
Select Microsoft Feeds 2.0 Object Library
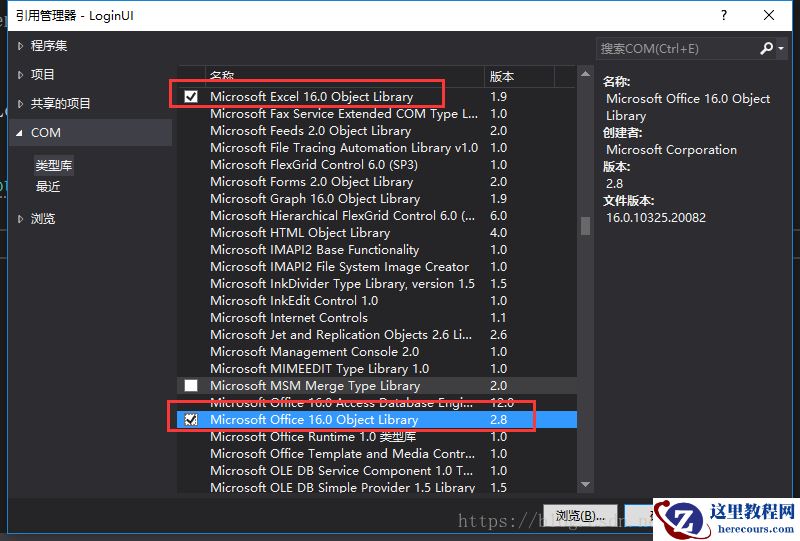pyautogui.click(x=378, y=131)
